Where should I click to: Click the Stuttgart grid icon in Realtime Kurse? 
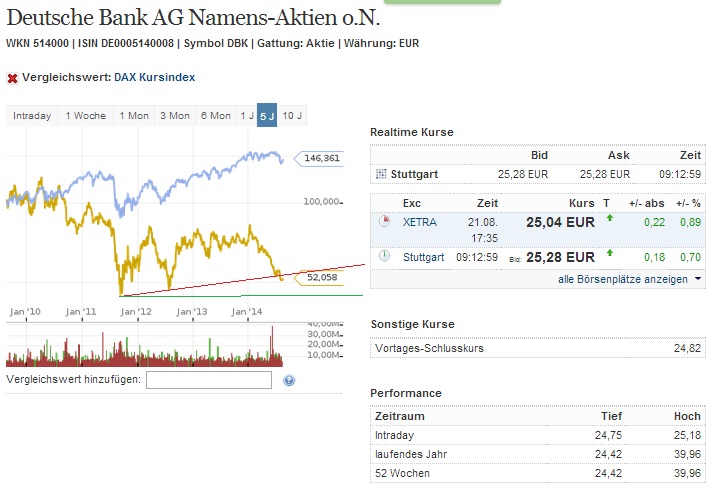point(380,174)
